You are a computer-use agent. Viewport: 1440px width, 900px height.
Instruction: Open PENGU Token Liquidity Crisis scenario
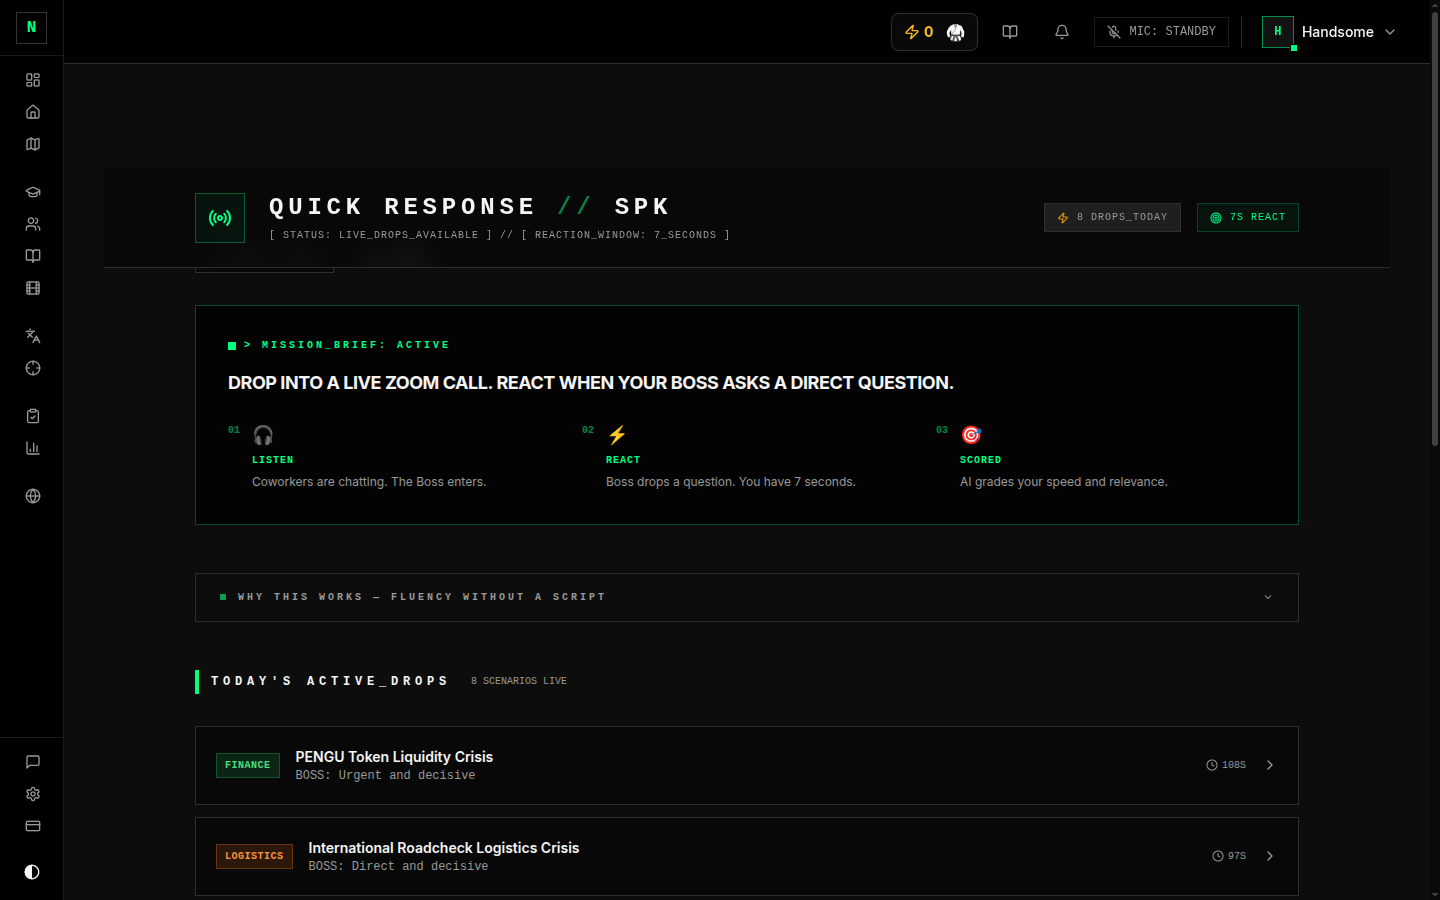pos(747,765)
